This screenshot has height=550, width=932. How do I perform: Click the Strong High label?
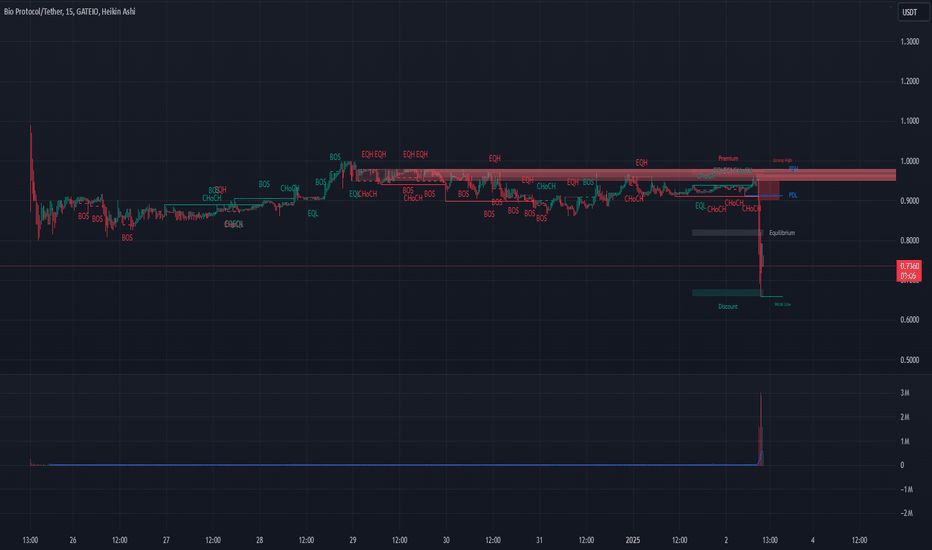coord(782,161)
